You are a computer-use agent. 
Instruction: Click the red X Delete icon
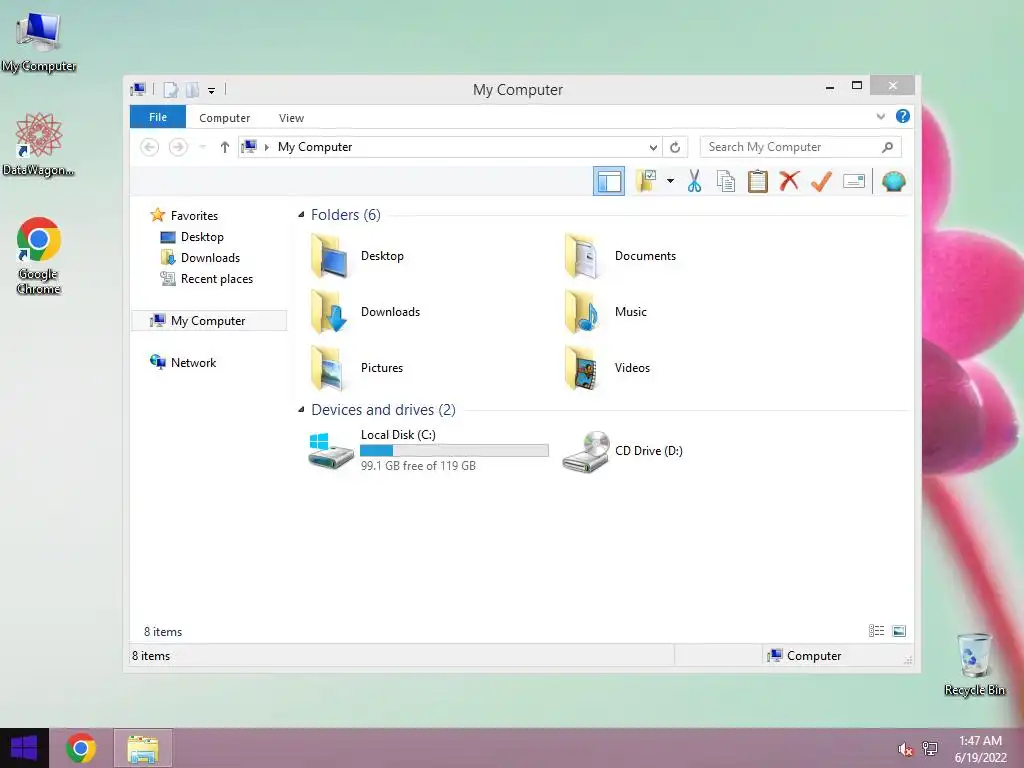tap(790, 181)
